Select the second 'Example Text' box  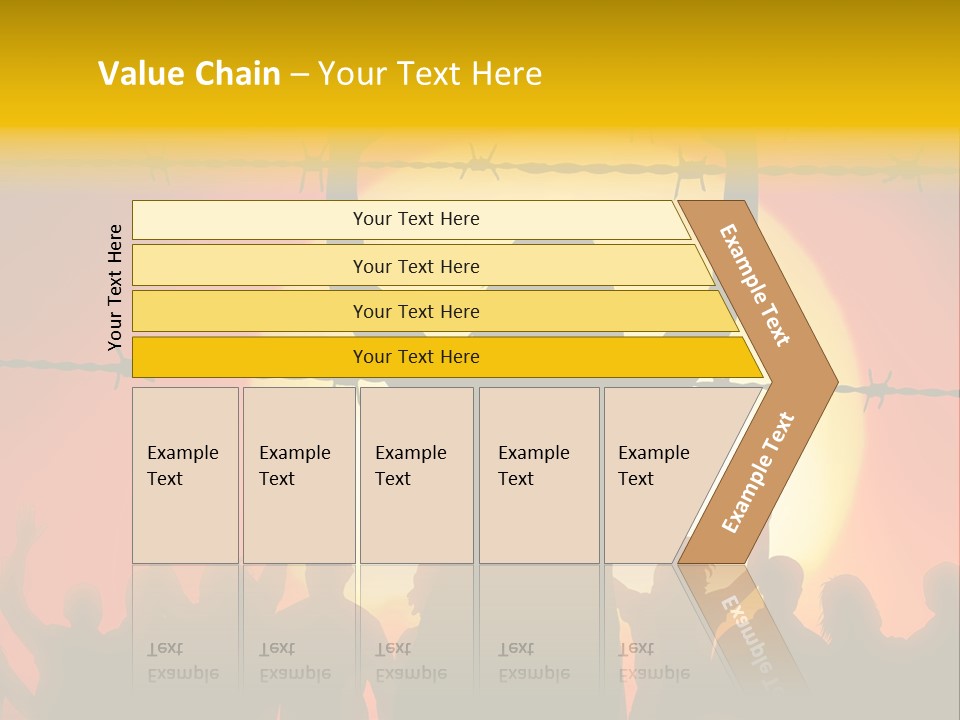click(299, 475)
